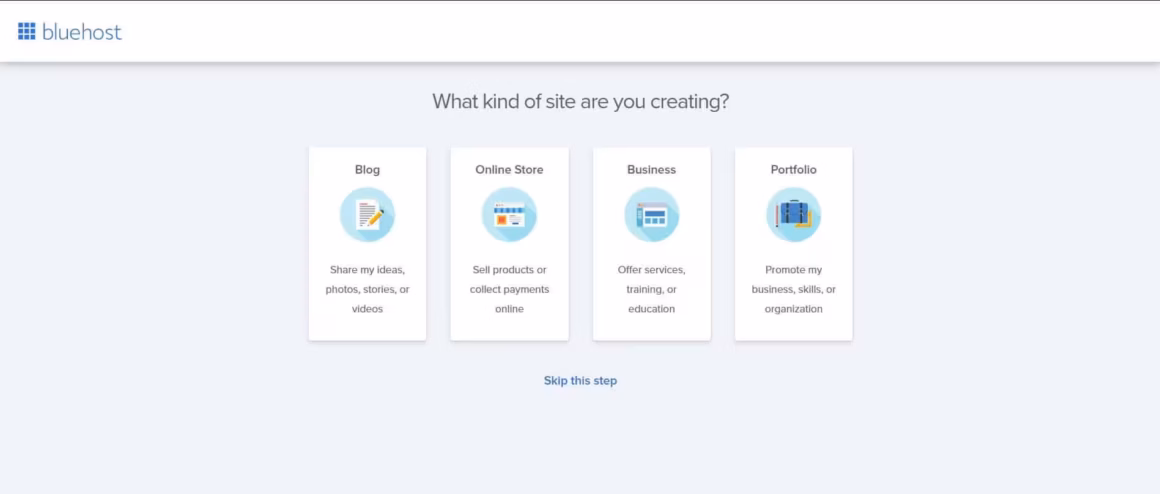Click the bluehost wordmark text
Screen dimensions: 1160x494
[82, 32]
